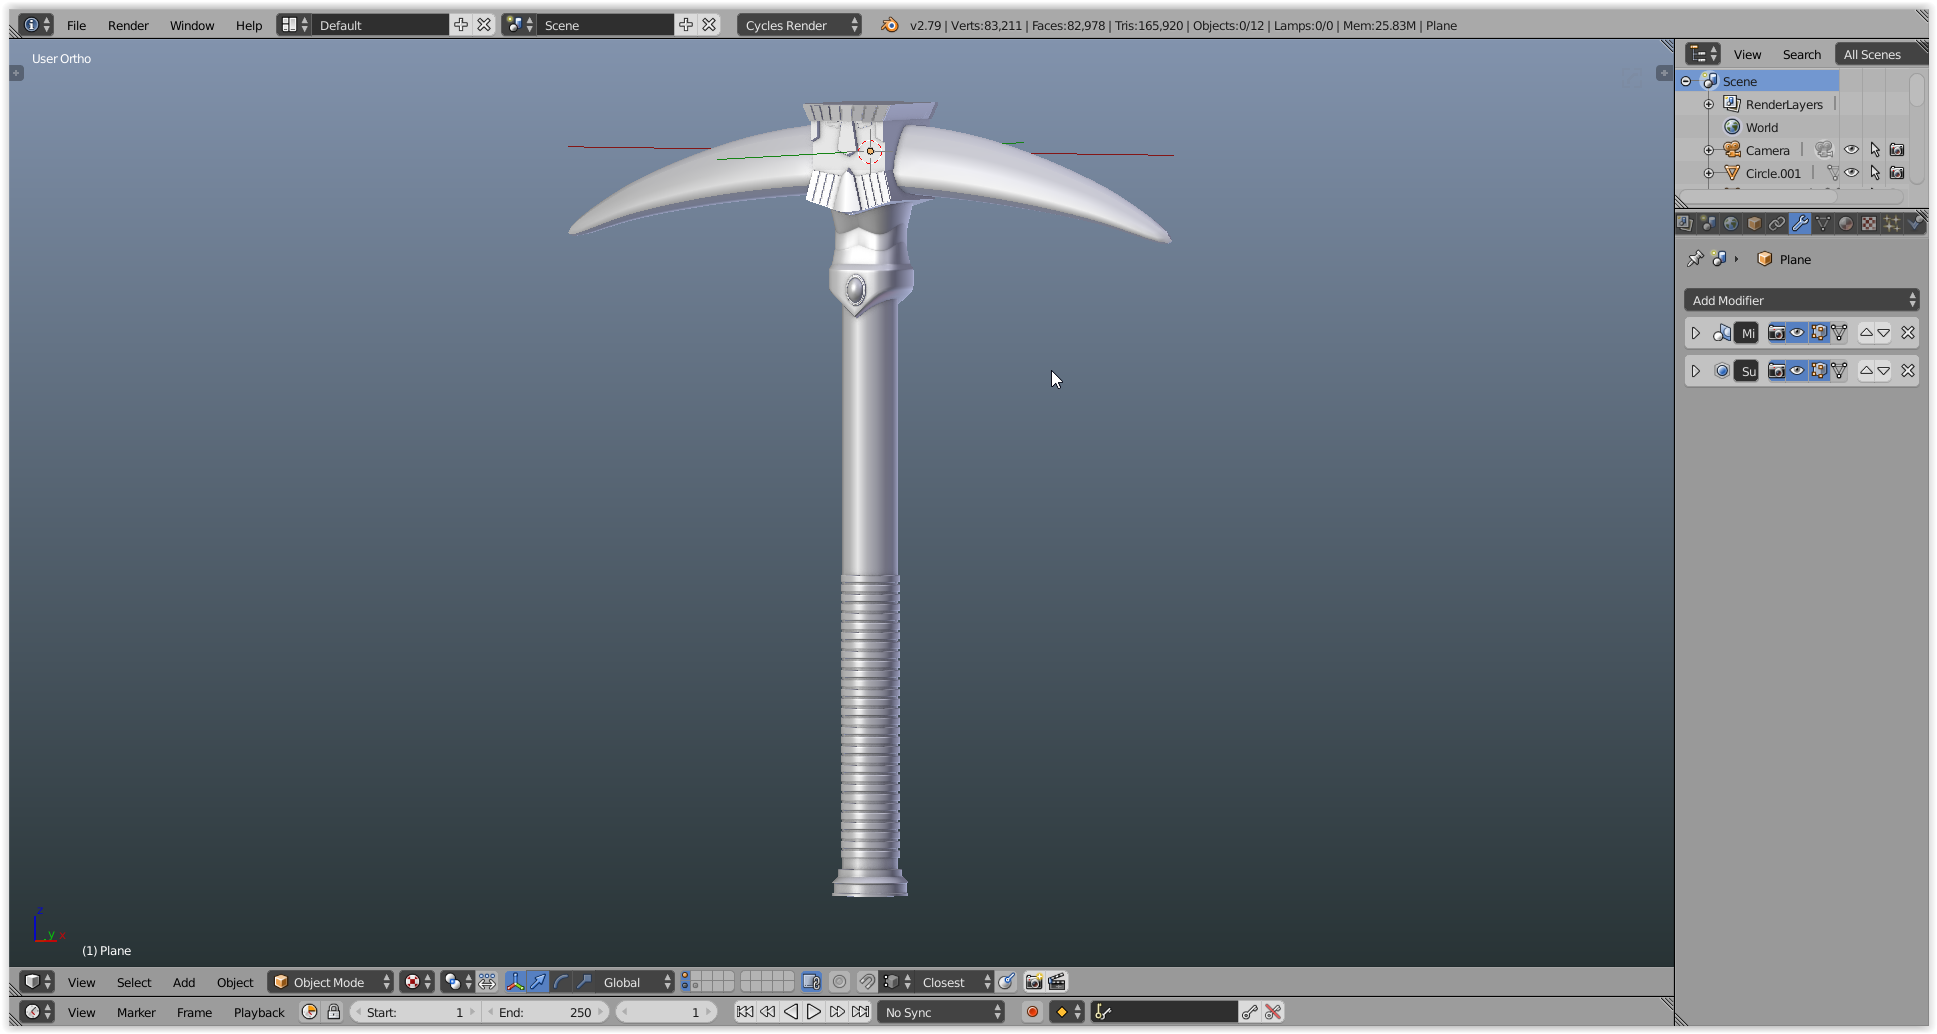1937x1034 pixels.
Task: Toggle Camera viewport visibility eye in outliner
Action: pyautogui.click(x=1852, y=150)
